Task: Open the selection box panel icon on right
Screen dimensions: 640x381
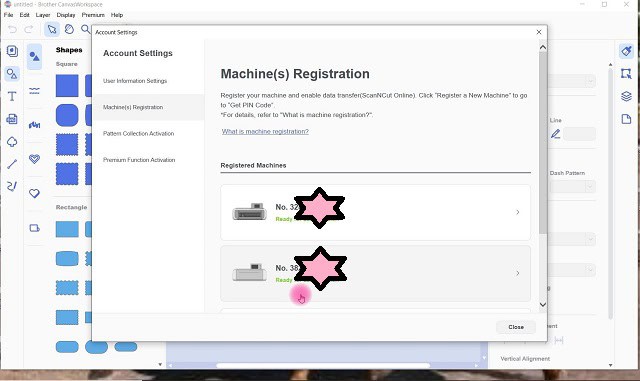Action: point(626,74)
